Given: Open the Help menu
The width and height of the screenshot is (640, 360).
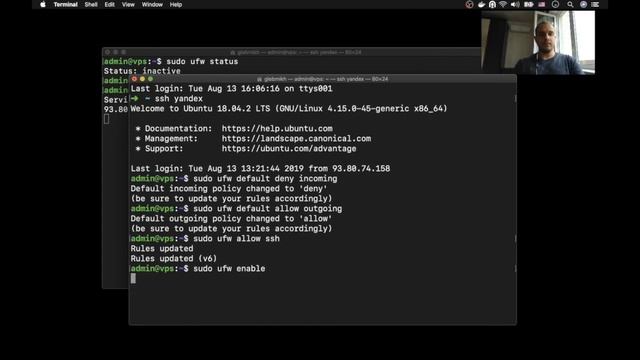Looking at the screenshot, I should coord(176,4).
